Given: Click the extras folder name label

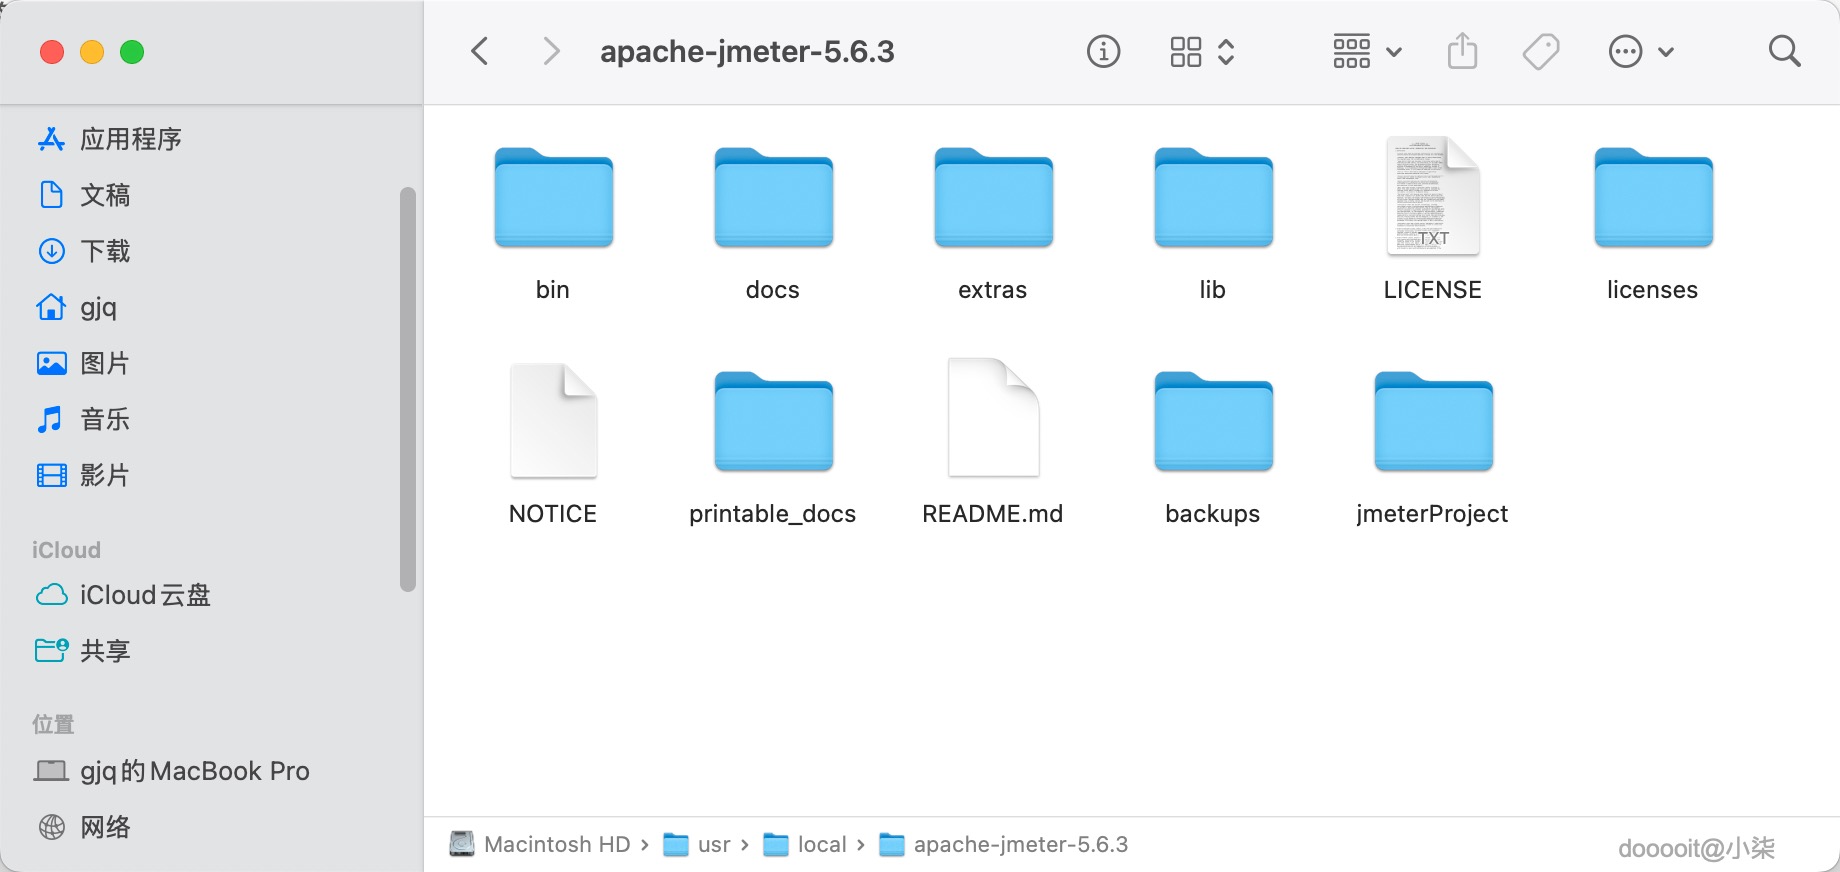Looking at the screenshot, I should click(993, 290).
